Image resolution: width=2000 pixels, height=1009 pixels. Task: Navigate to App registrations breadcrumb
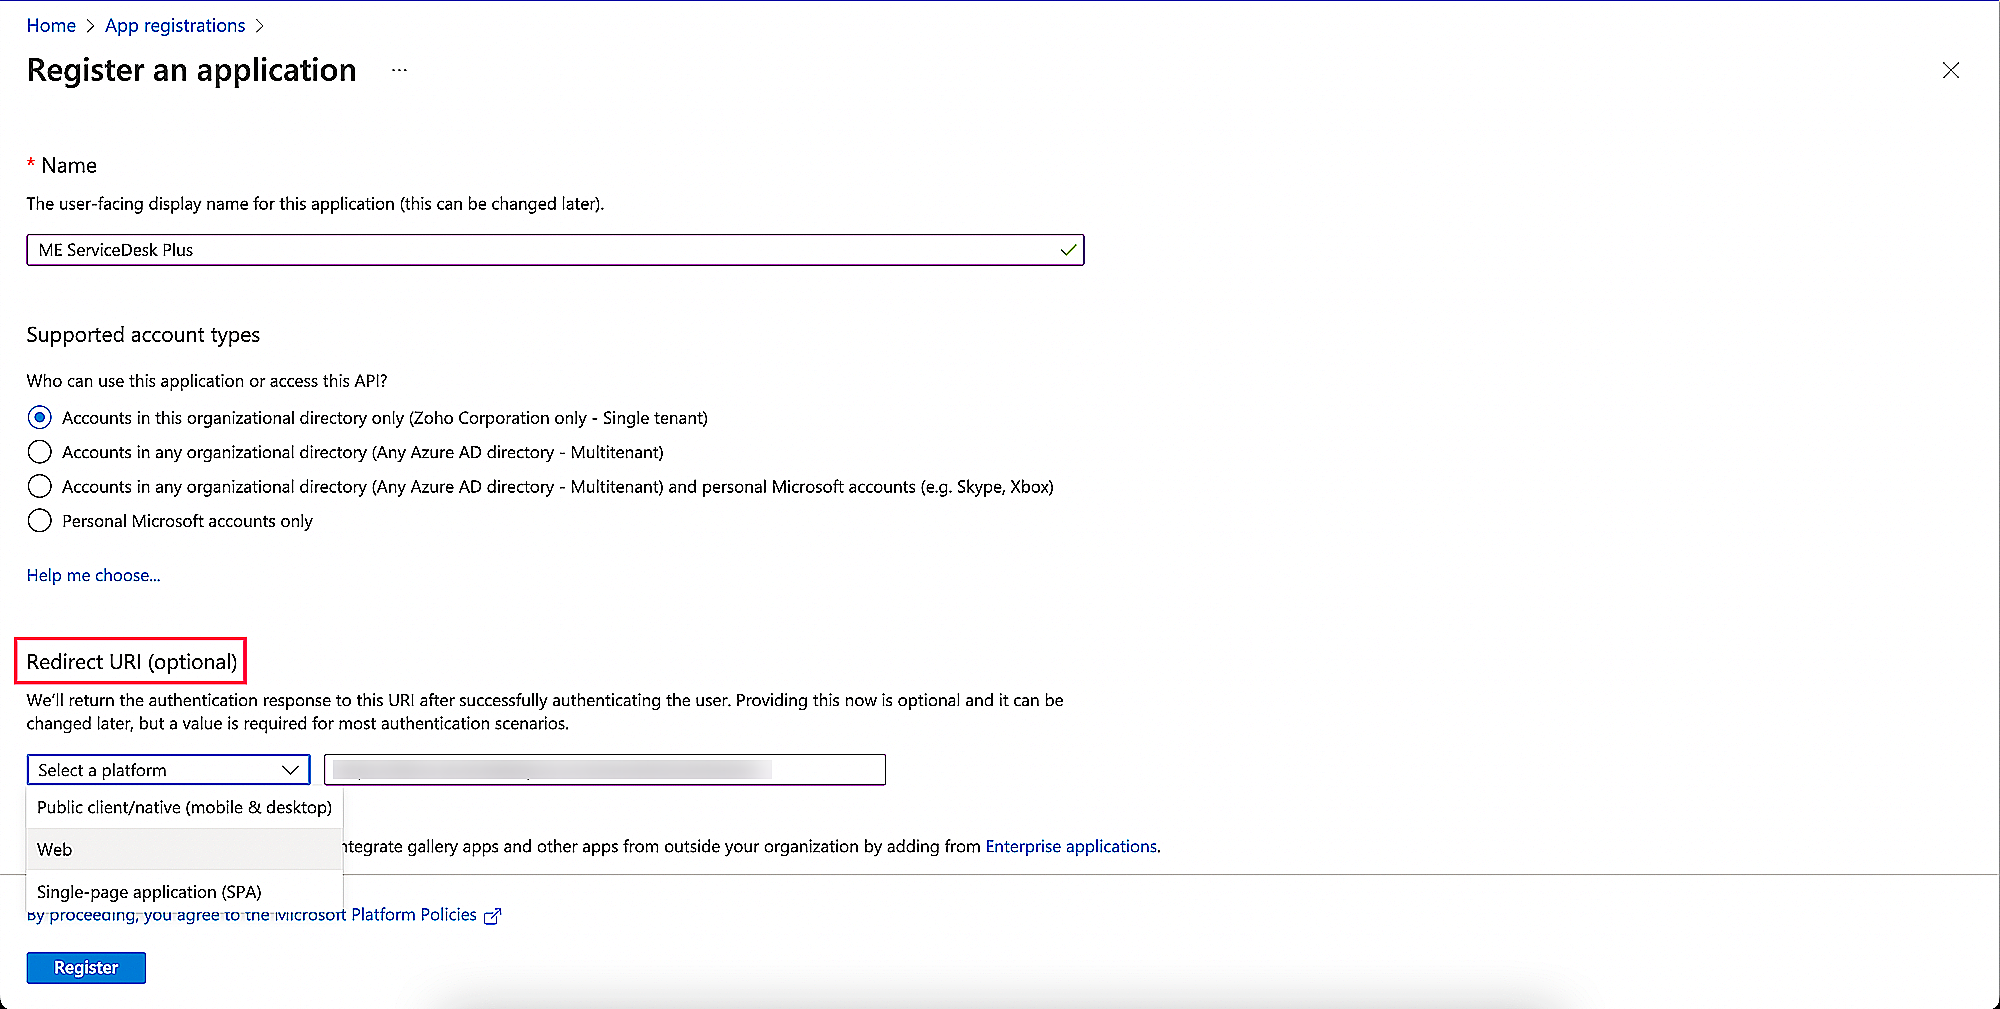tap(175, 25)
